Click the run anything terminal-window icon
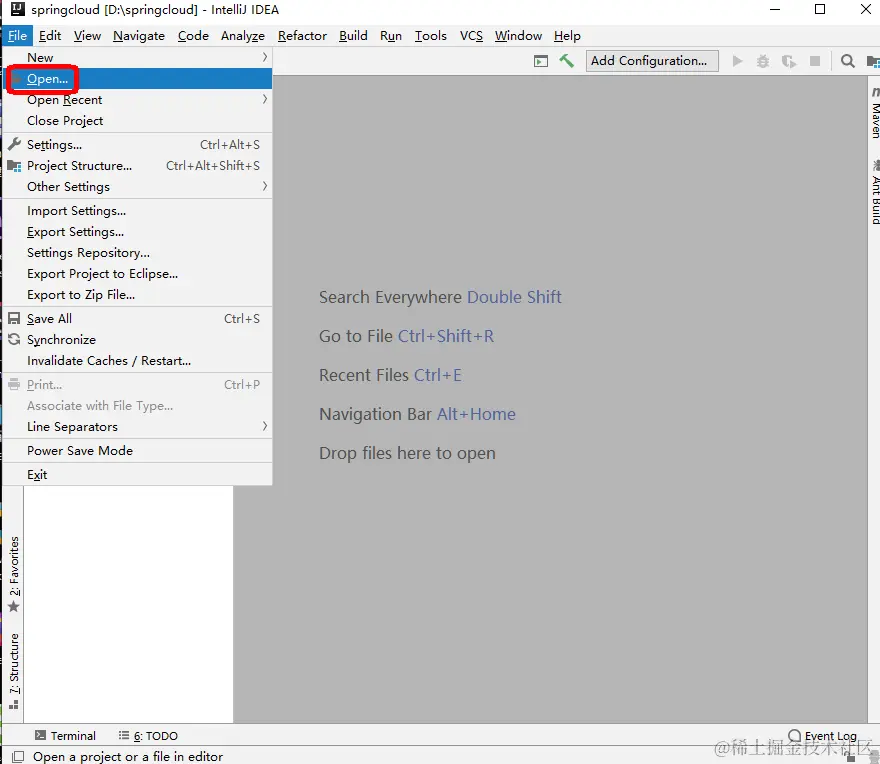880x764 pixels. [541, 61]
